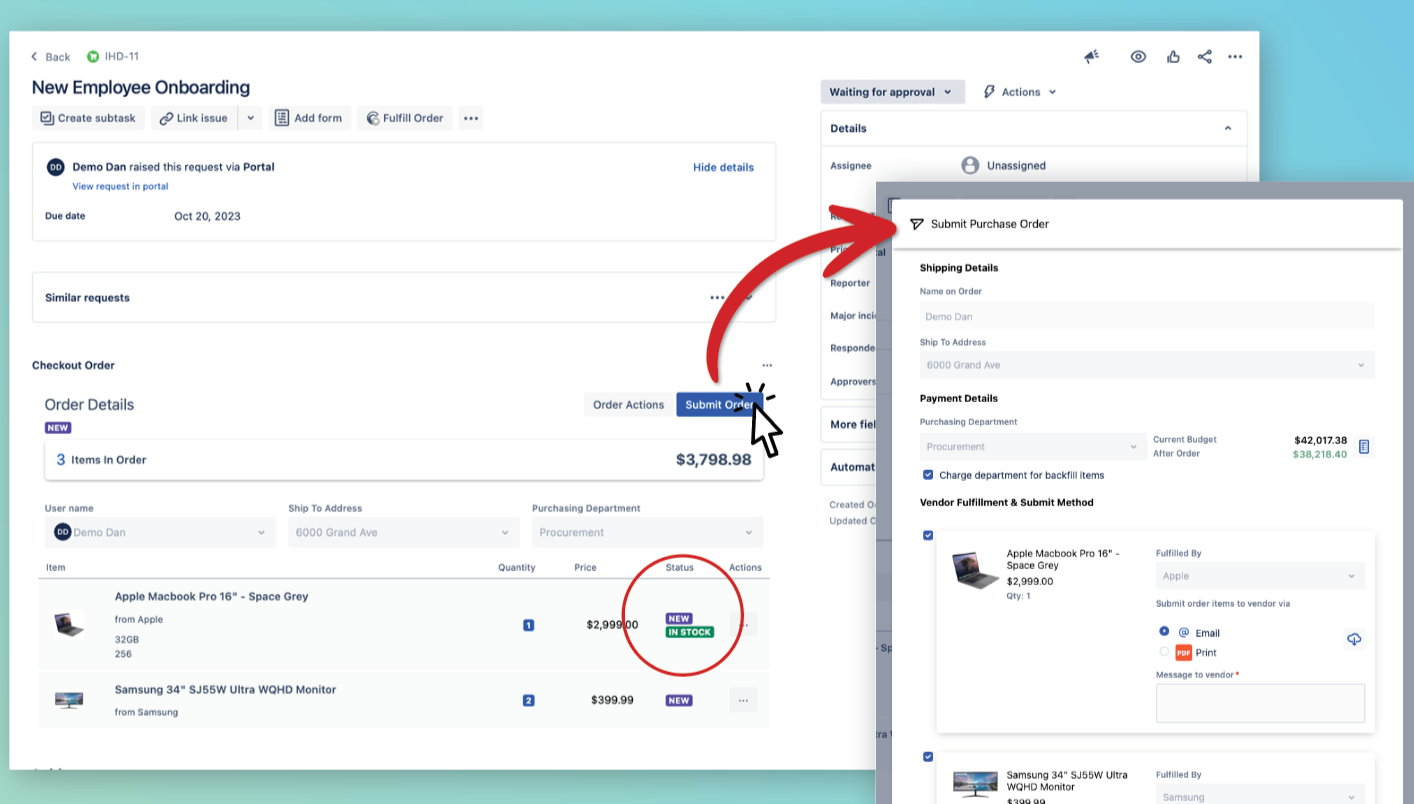Click the Order Actions button

click(628, 405)
